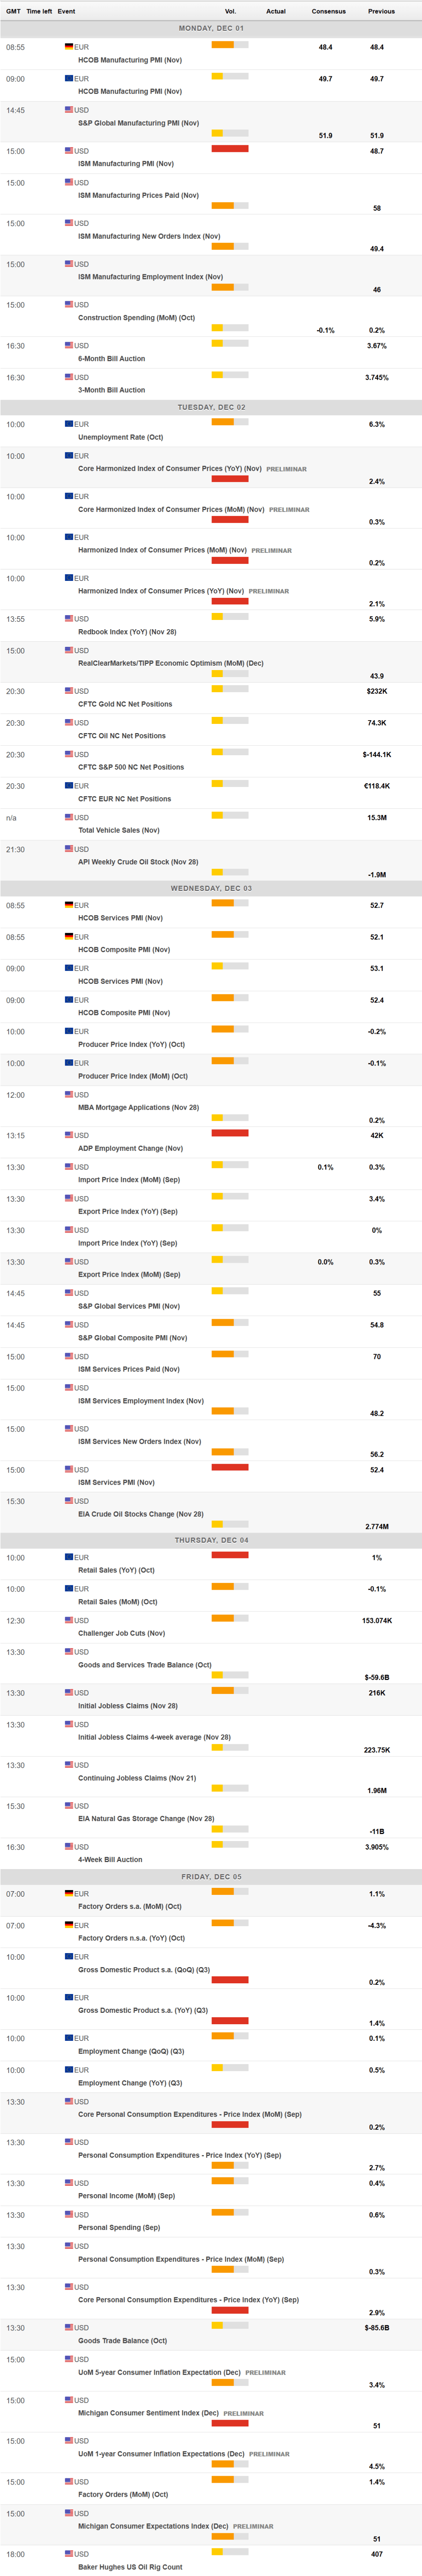Open the EIA Natural Gas Storage Change event

coord(146,1818)
